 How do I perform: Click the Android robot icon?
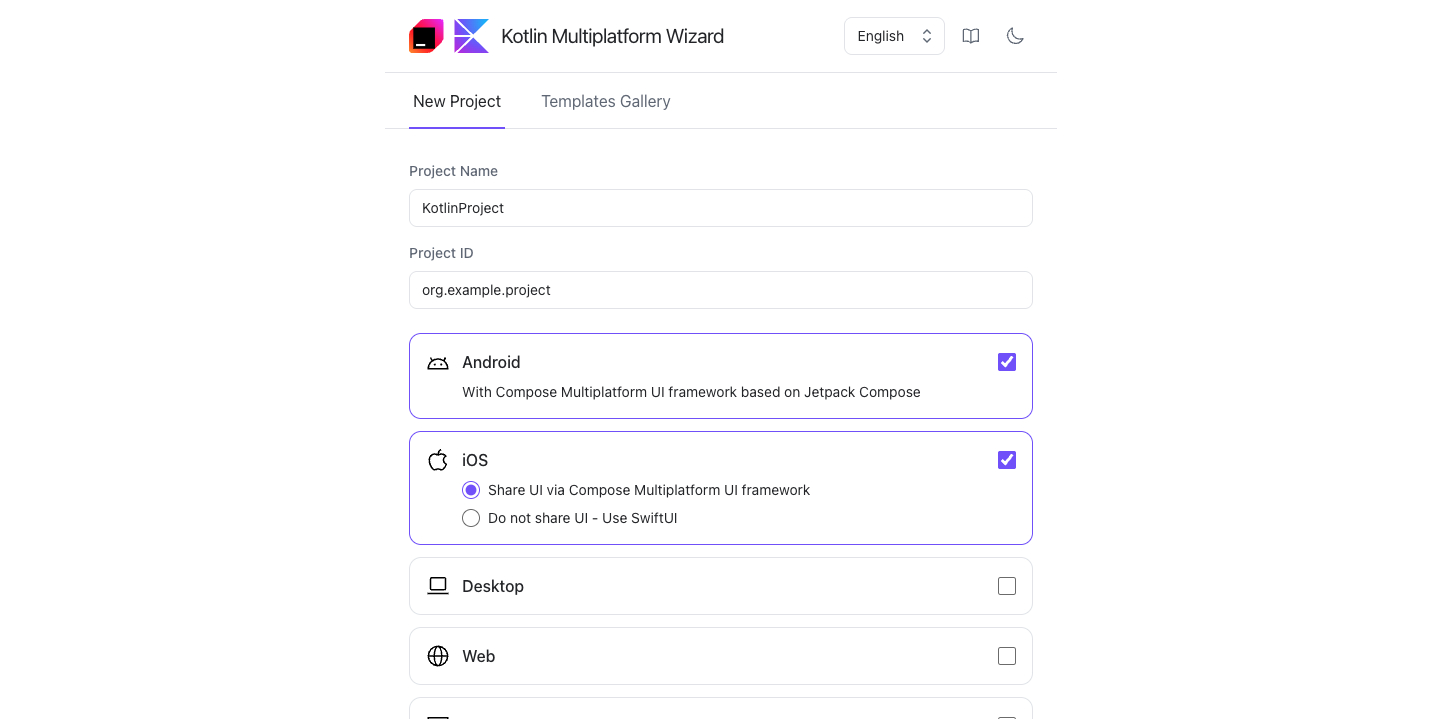pos(437,362)
